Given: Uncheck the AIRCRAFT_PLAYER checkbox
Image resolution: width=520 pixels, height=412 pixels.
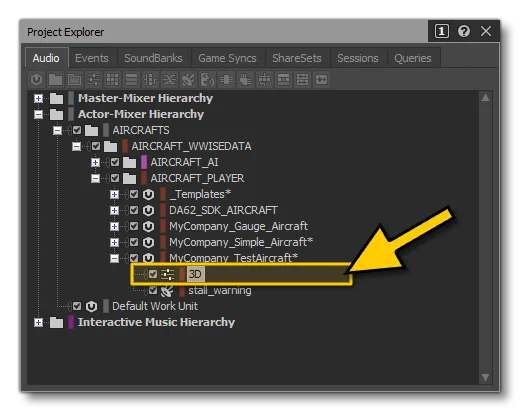Looking at the screenshot, I should (115, 178).
